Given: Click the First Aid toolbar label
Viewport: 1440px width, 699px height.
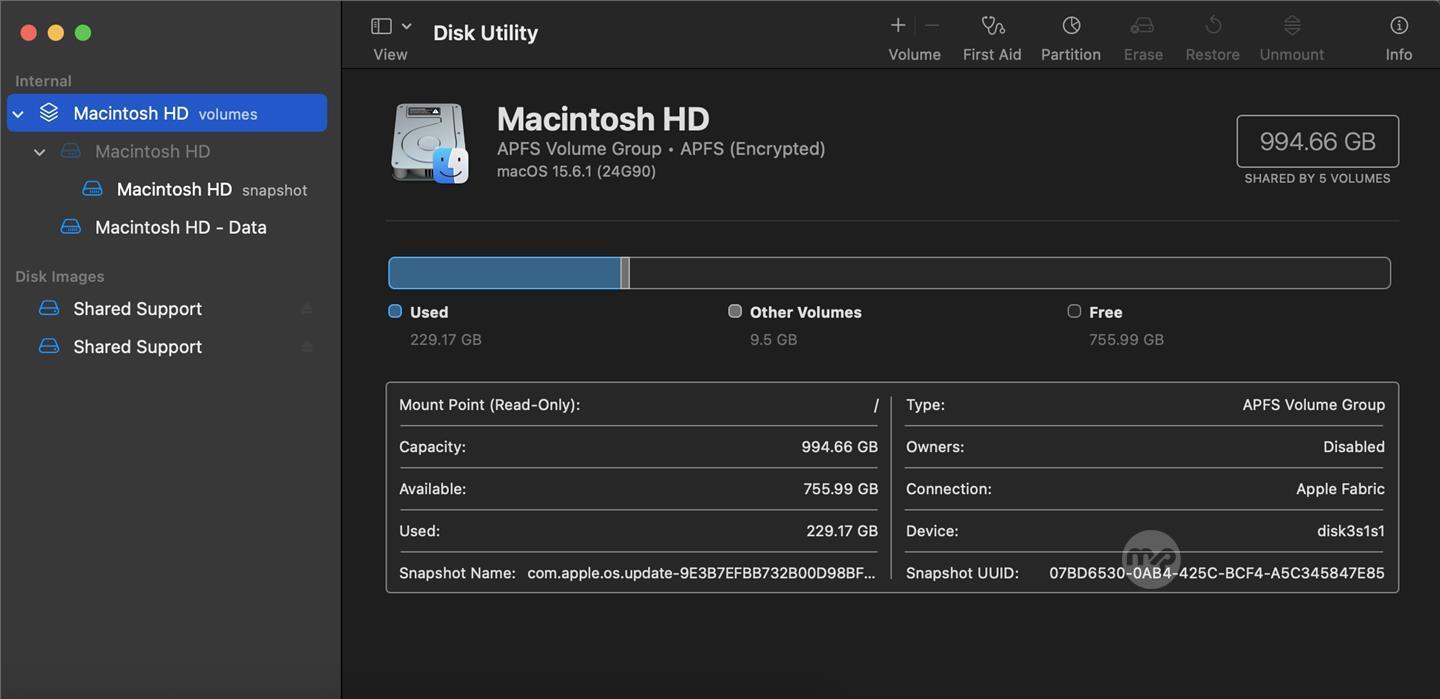Looking at the screenshot, I should pyautogui.click(x=992, y=55).
